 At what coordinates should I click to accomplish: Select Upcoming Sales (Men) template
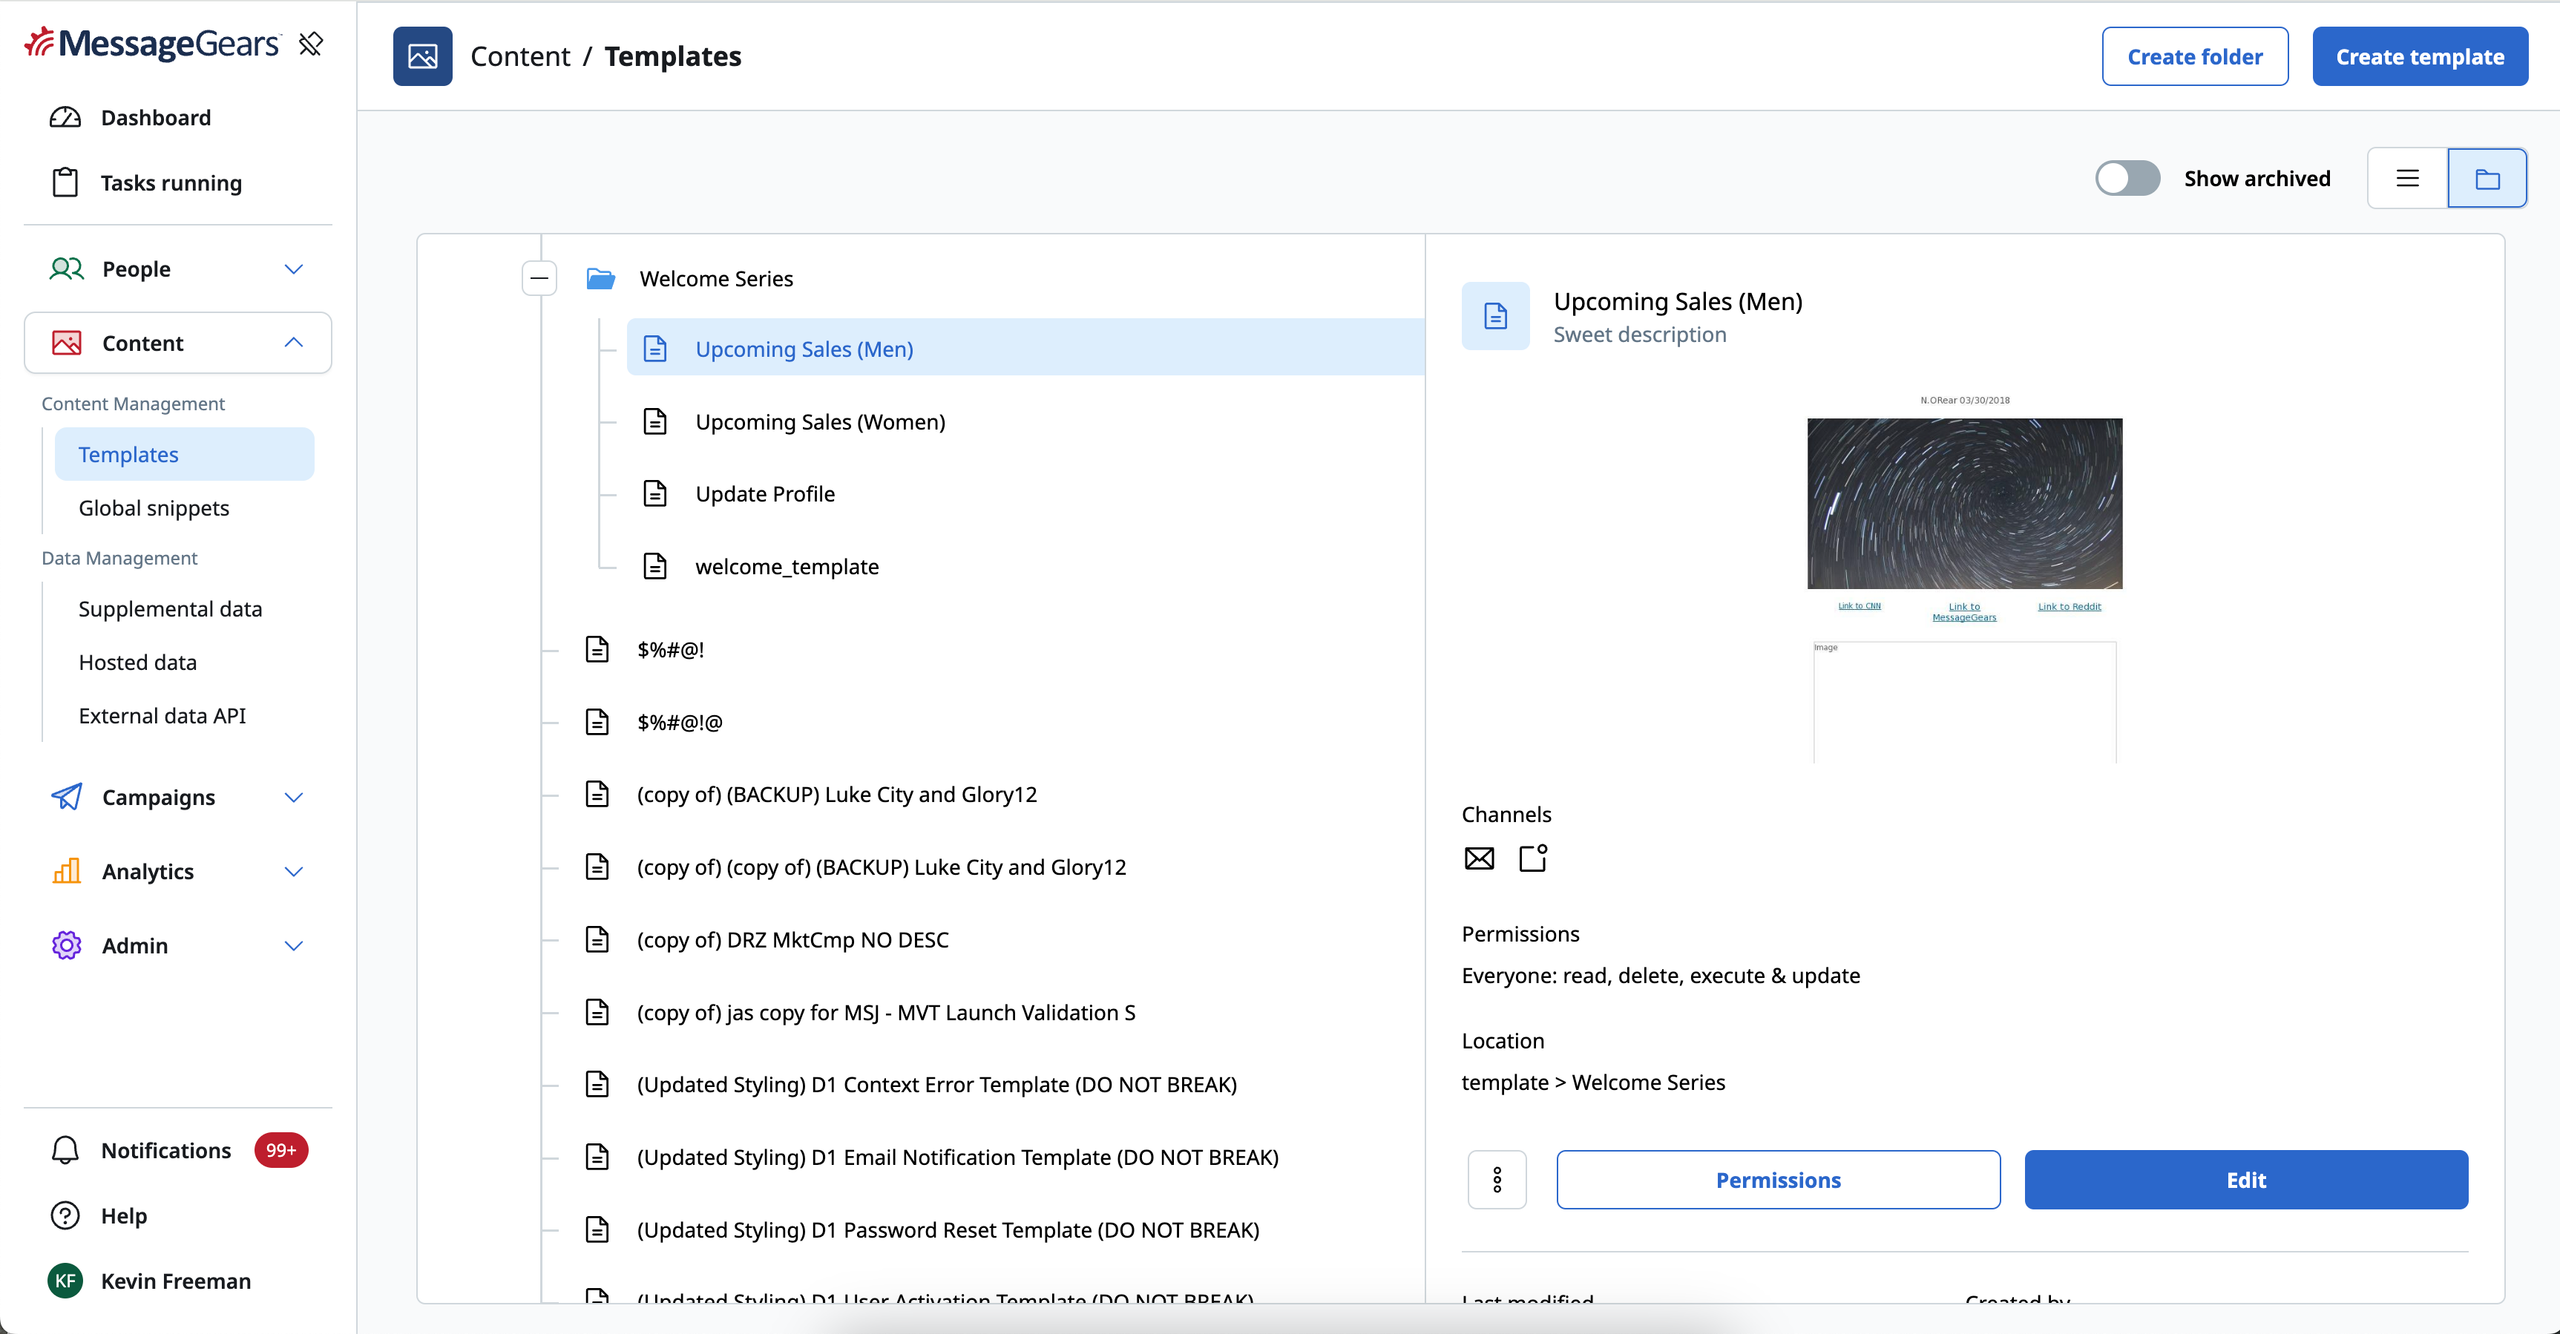click(1025, 348)
